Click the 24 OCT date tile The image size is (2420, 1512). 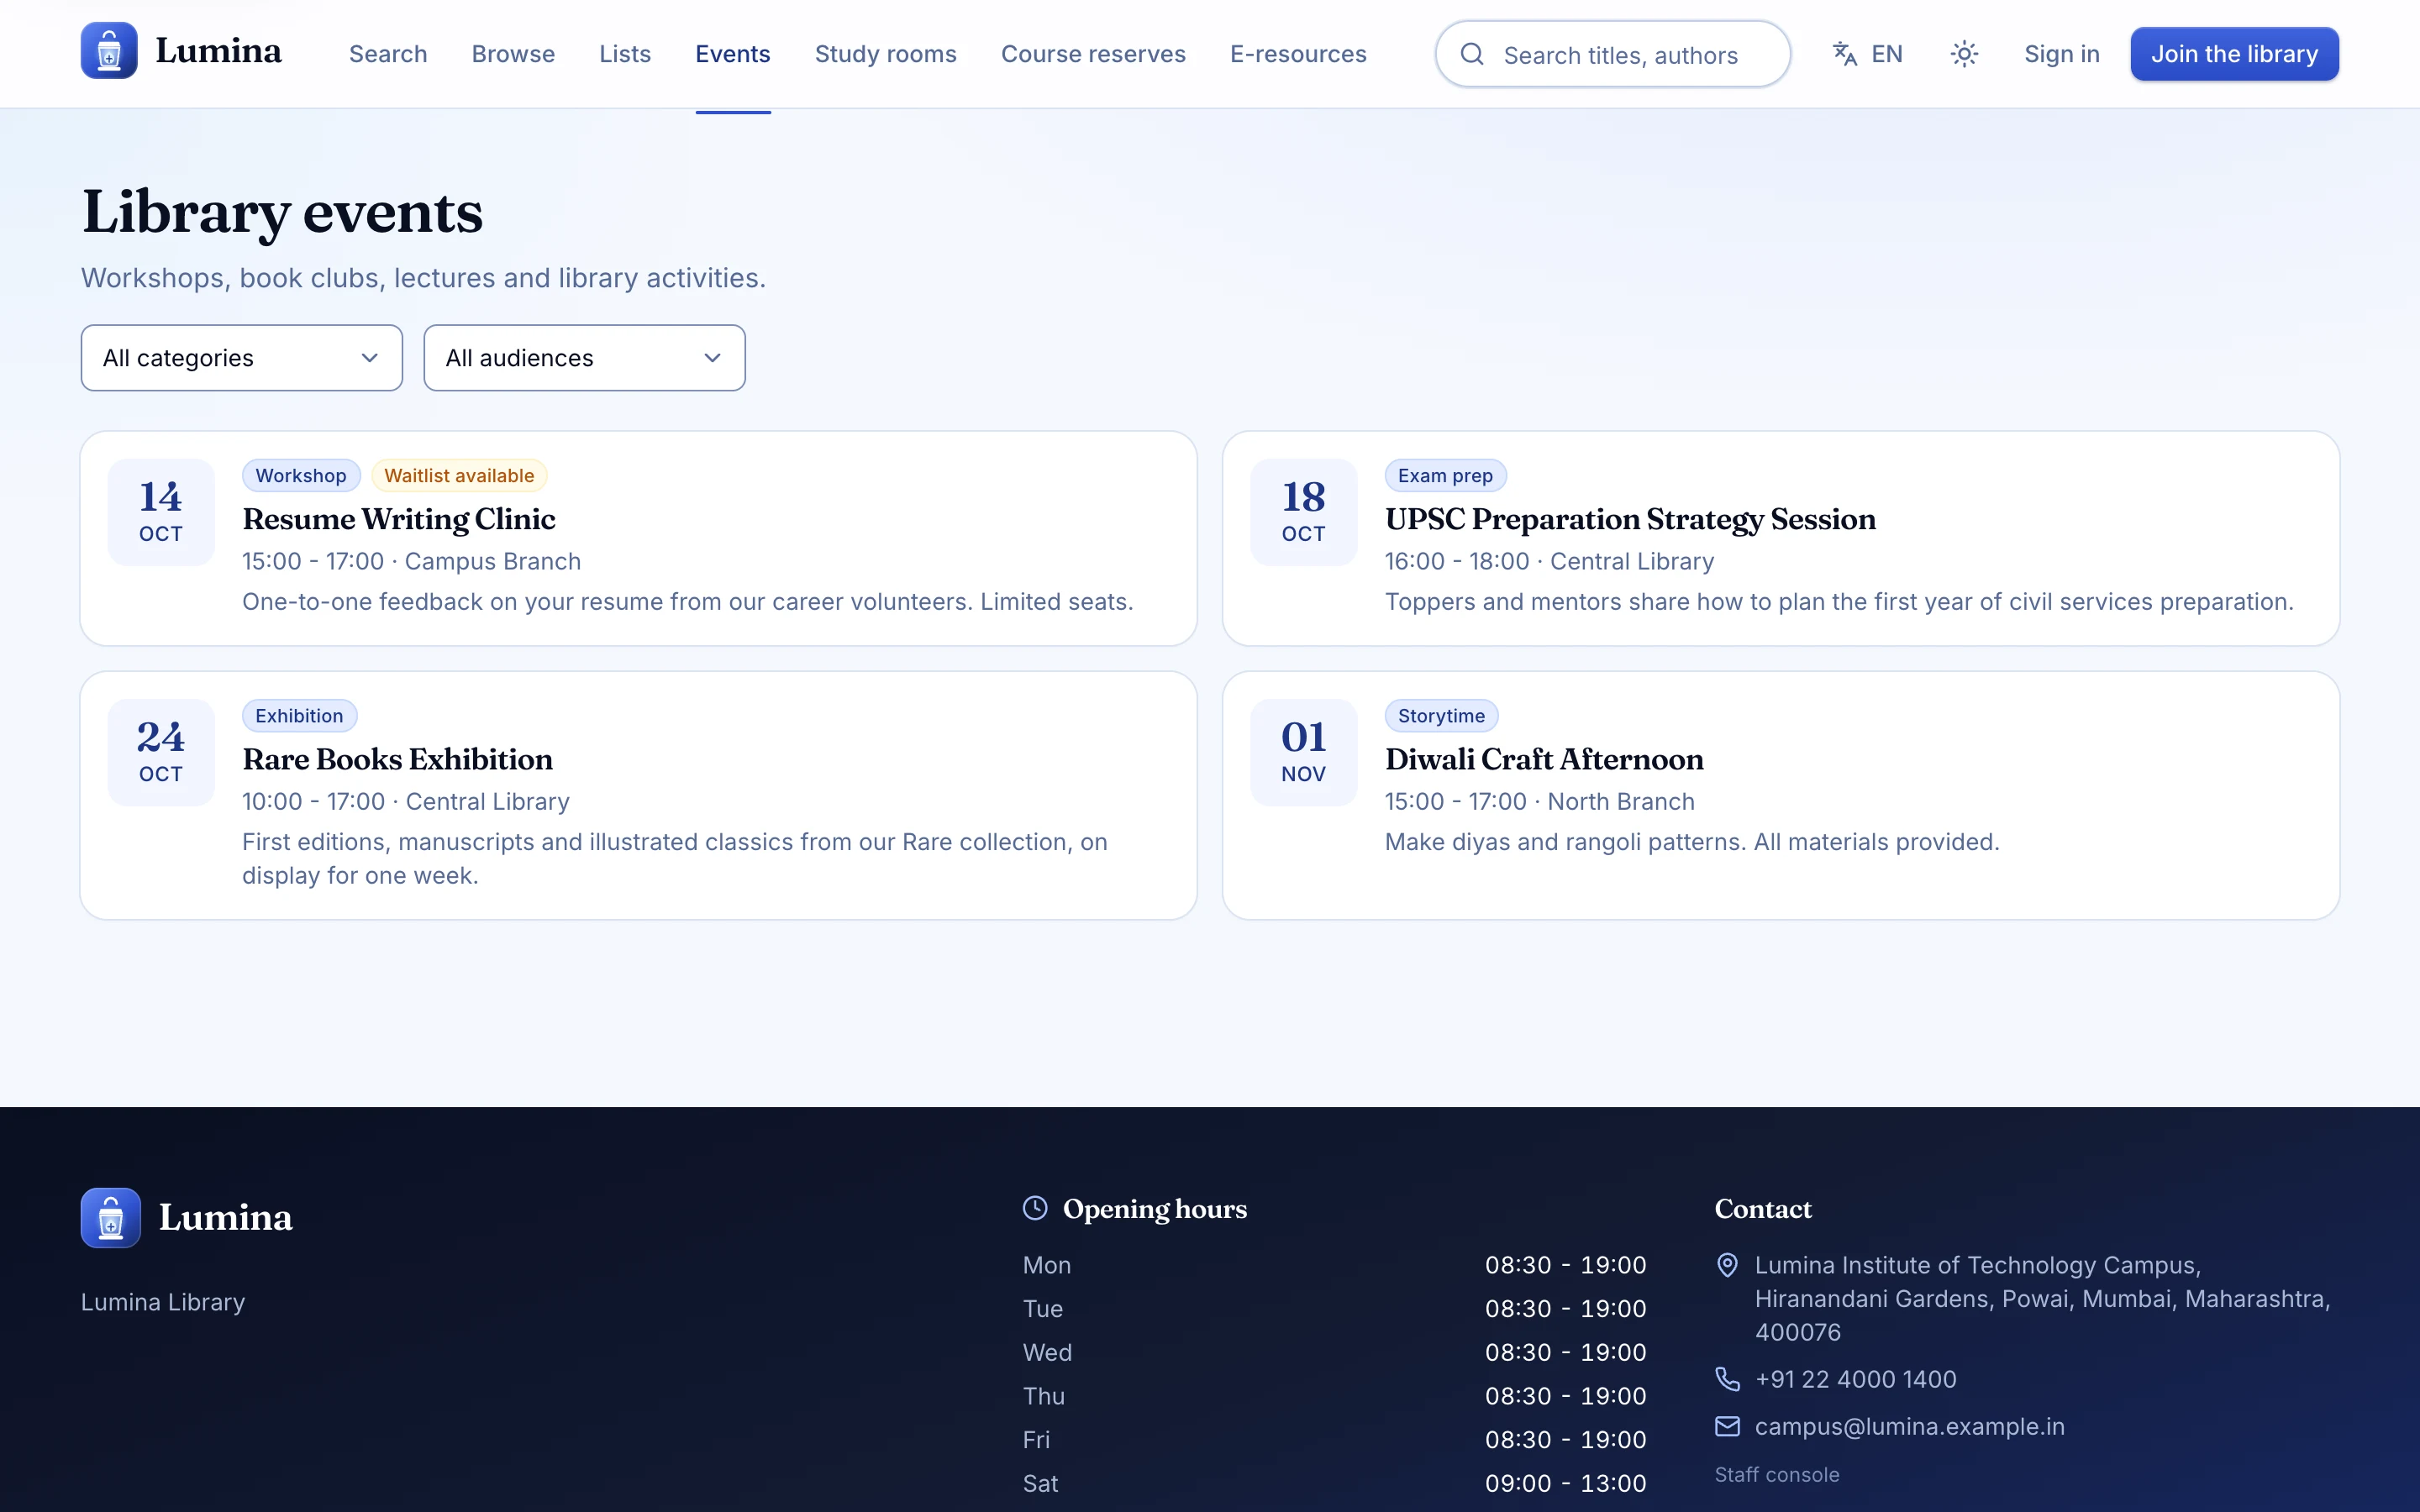pos(161,752)
